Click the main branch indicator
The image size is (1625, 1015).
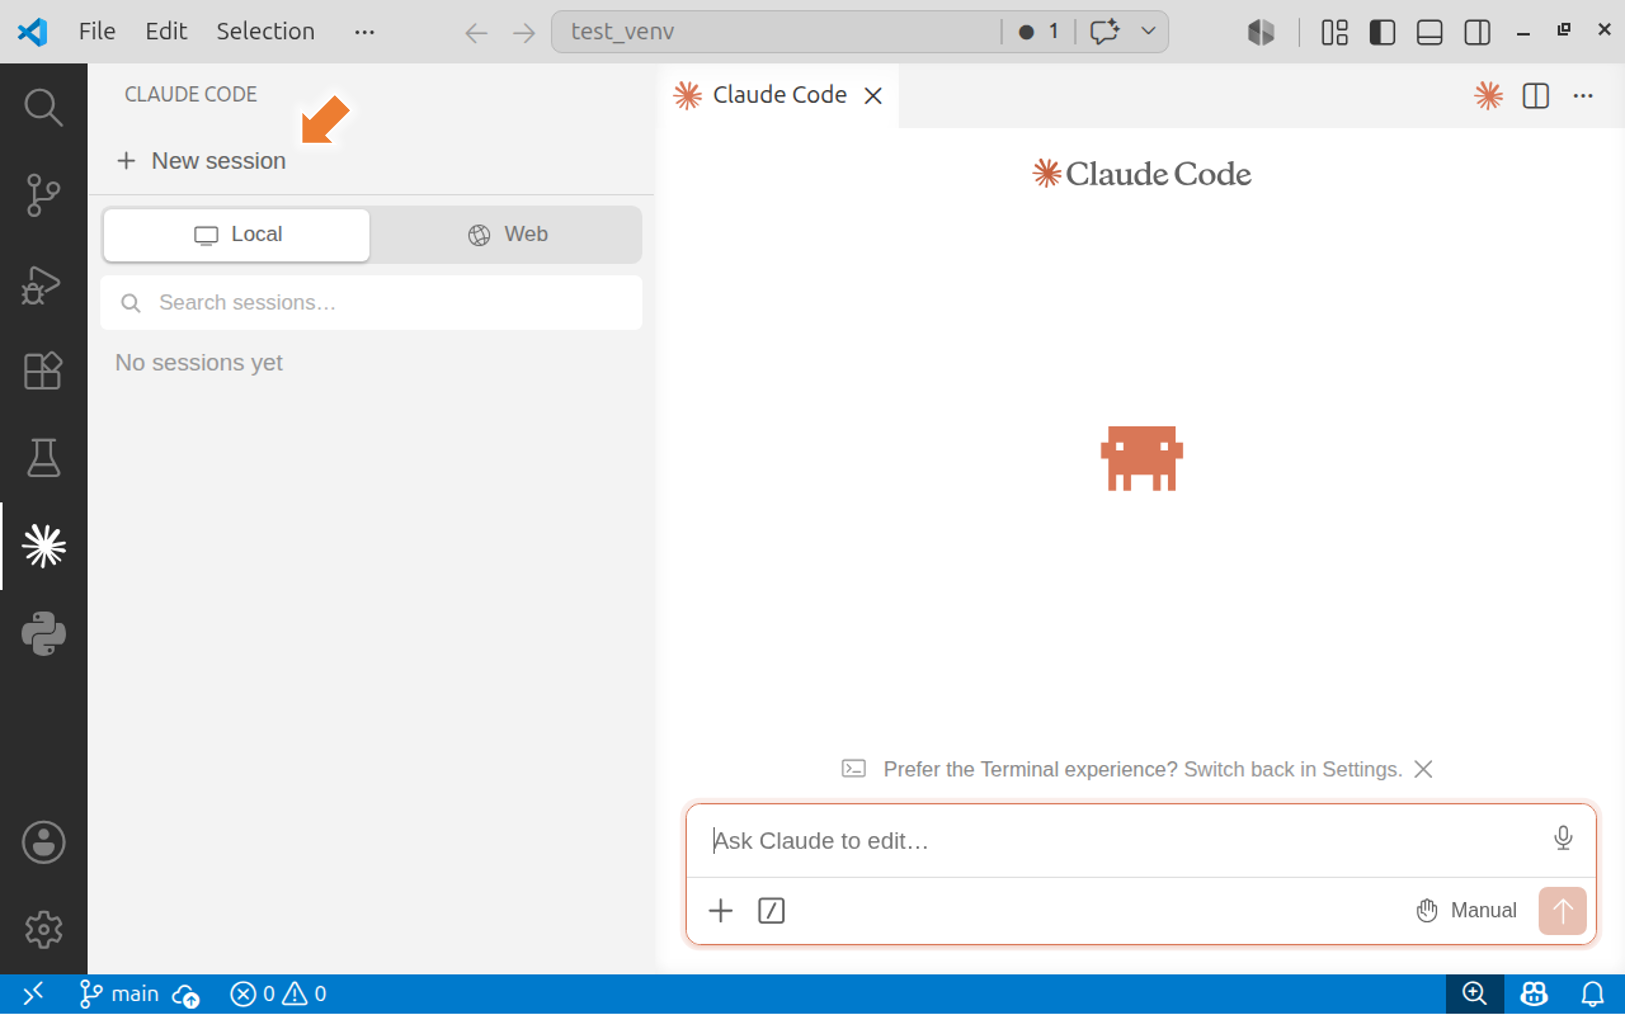click(x=119, y=994)
